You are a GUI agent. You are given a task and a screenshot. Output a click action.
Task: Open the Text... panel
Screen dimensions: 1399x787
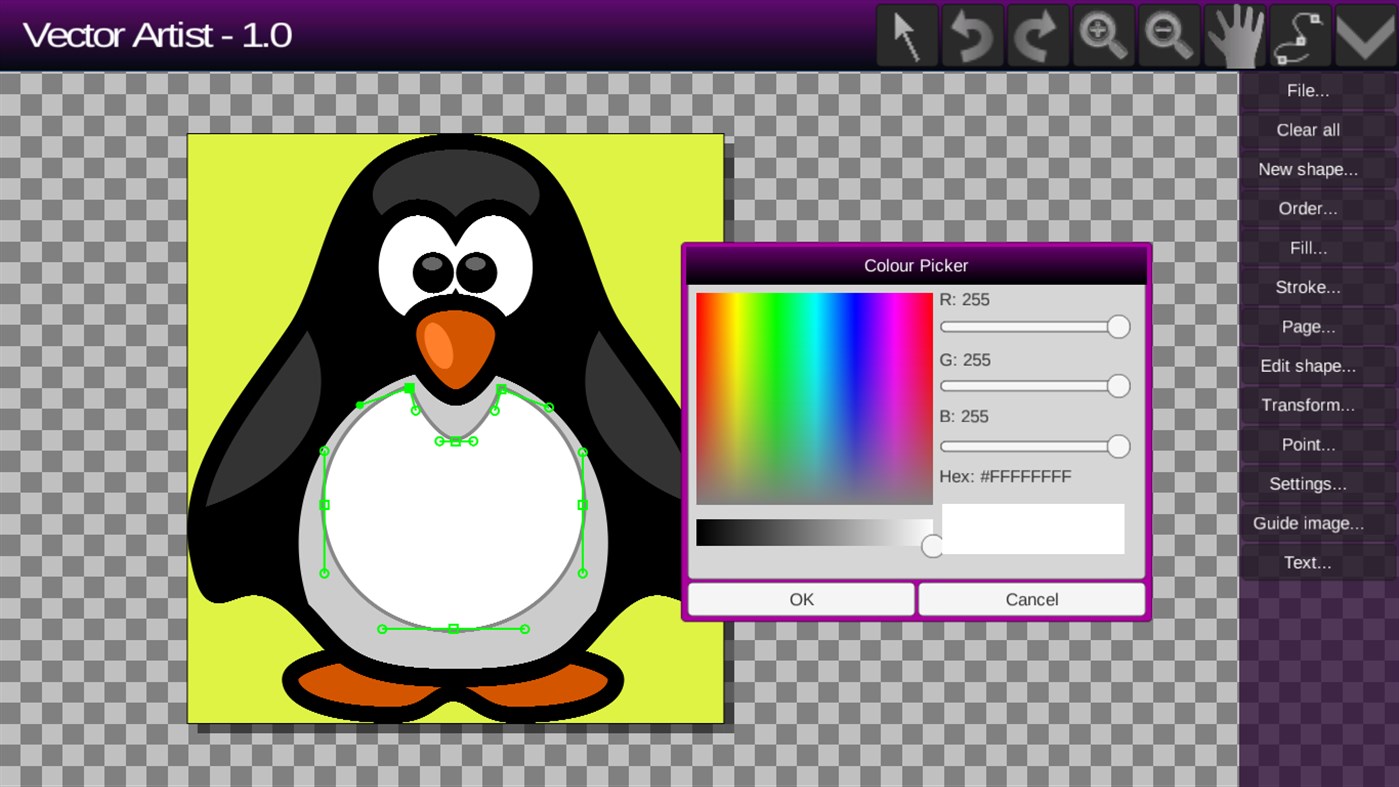[1307, 562]
